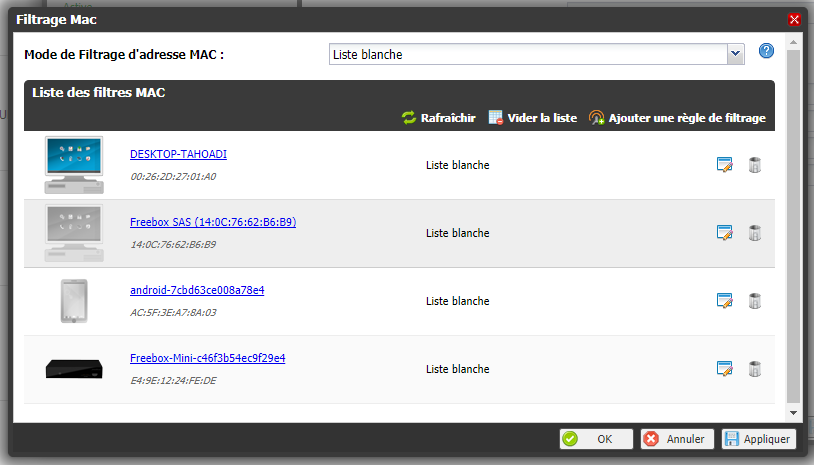Click Liste blanche in android row
Image resolution: width=814 pixels, height=465 pixels.
pos(458,301)
